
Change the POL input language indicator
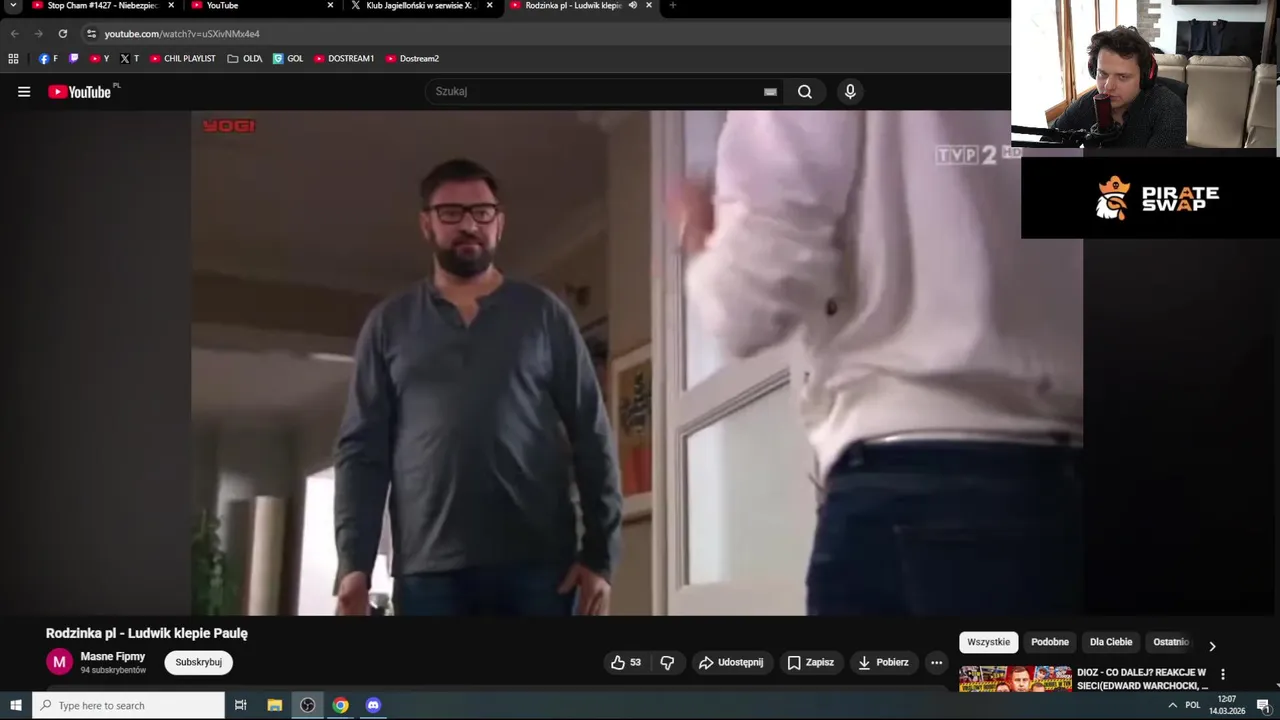click(1192, 705)
